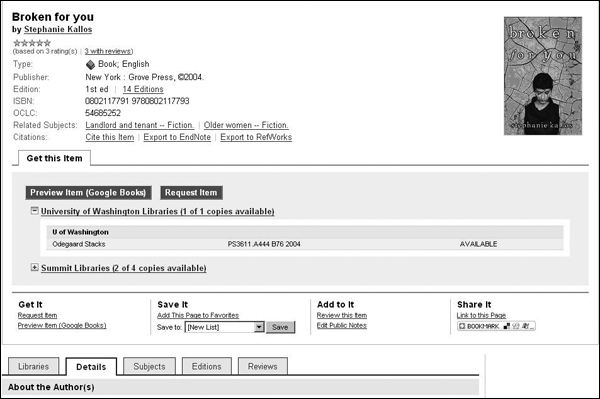Open the Subjects tab

149,366
